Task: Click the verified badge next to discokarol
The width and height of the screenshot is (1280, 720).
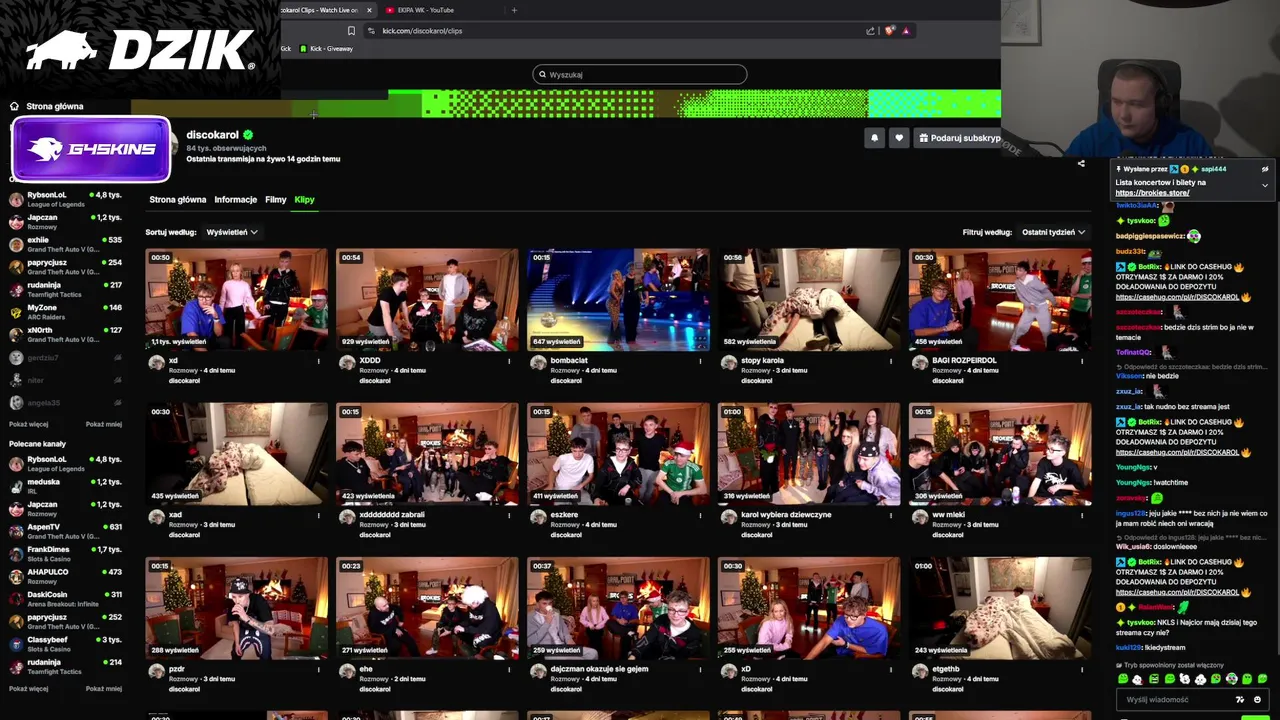Action: 248,135
